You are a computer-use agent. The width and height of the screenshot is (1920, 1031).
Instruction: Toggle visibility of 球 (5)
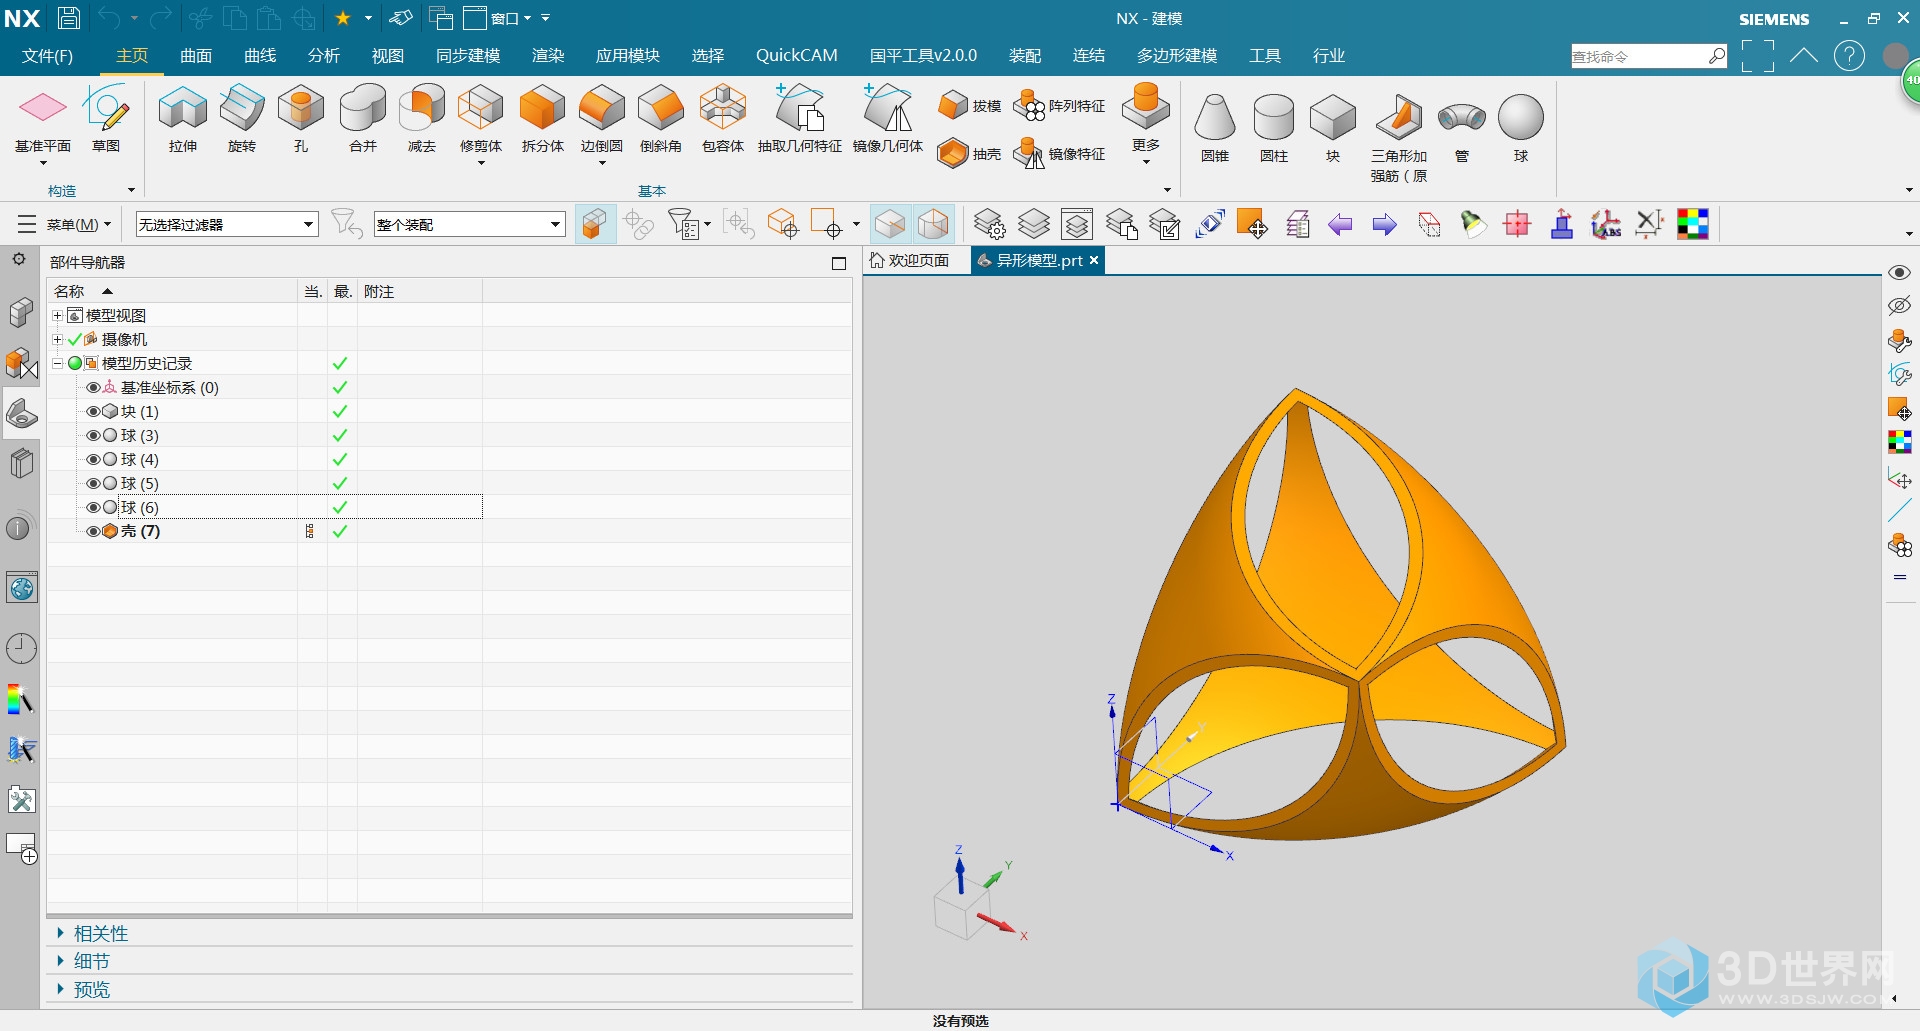pyautogui.click(x=93, y=483)
